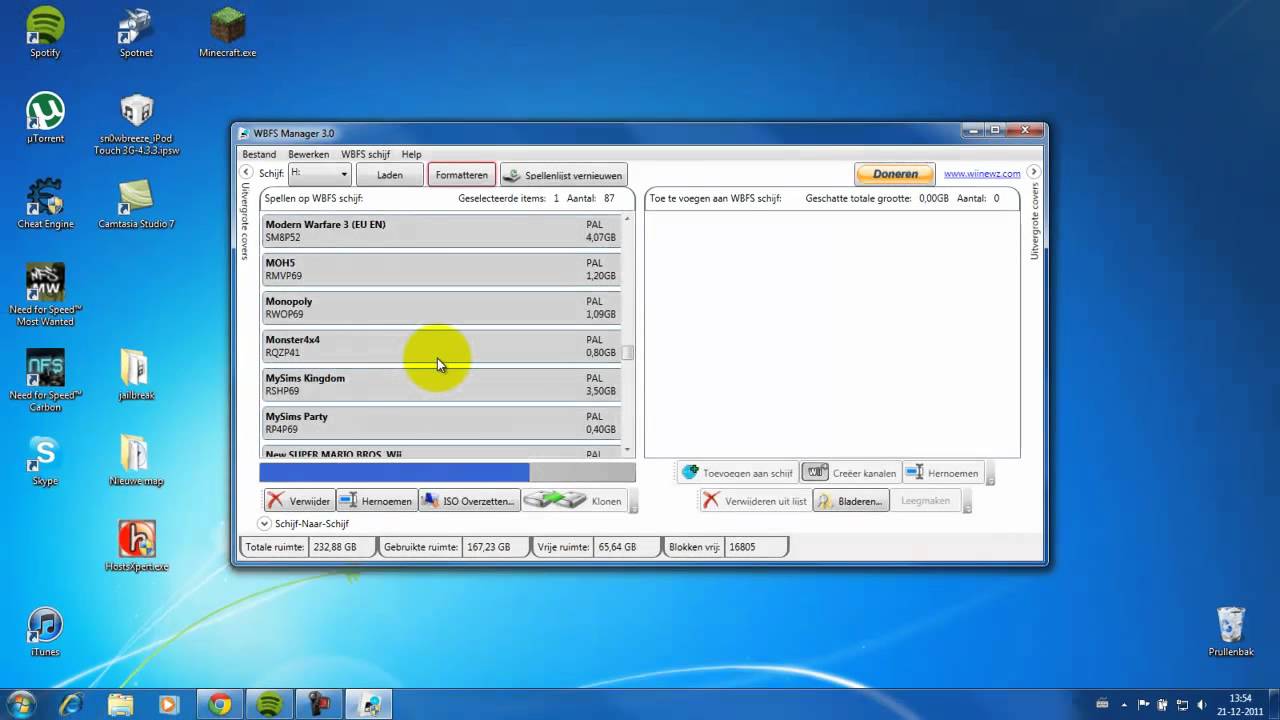
Task: Open the Windows Start menu orb
Action: pyautogui.click(x=20, y=704)
